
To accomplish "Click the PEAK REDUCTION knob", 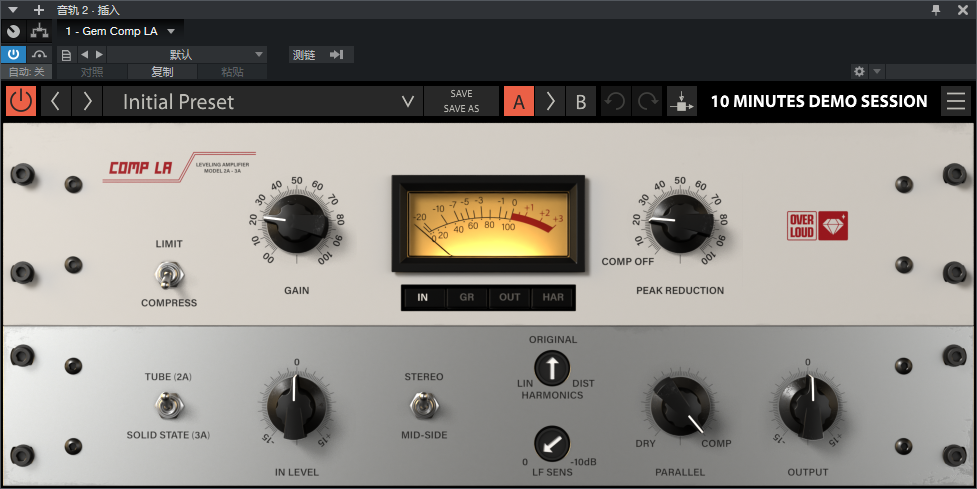I will click(680, 222).
